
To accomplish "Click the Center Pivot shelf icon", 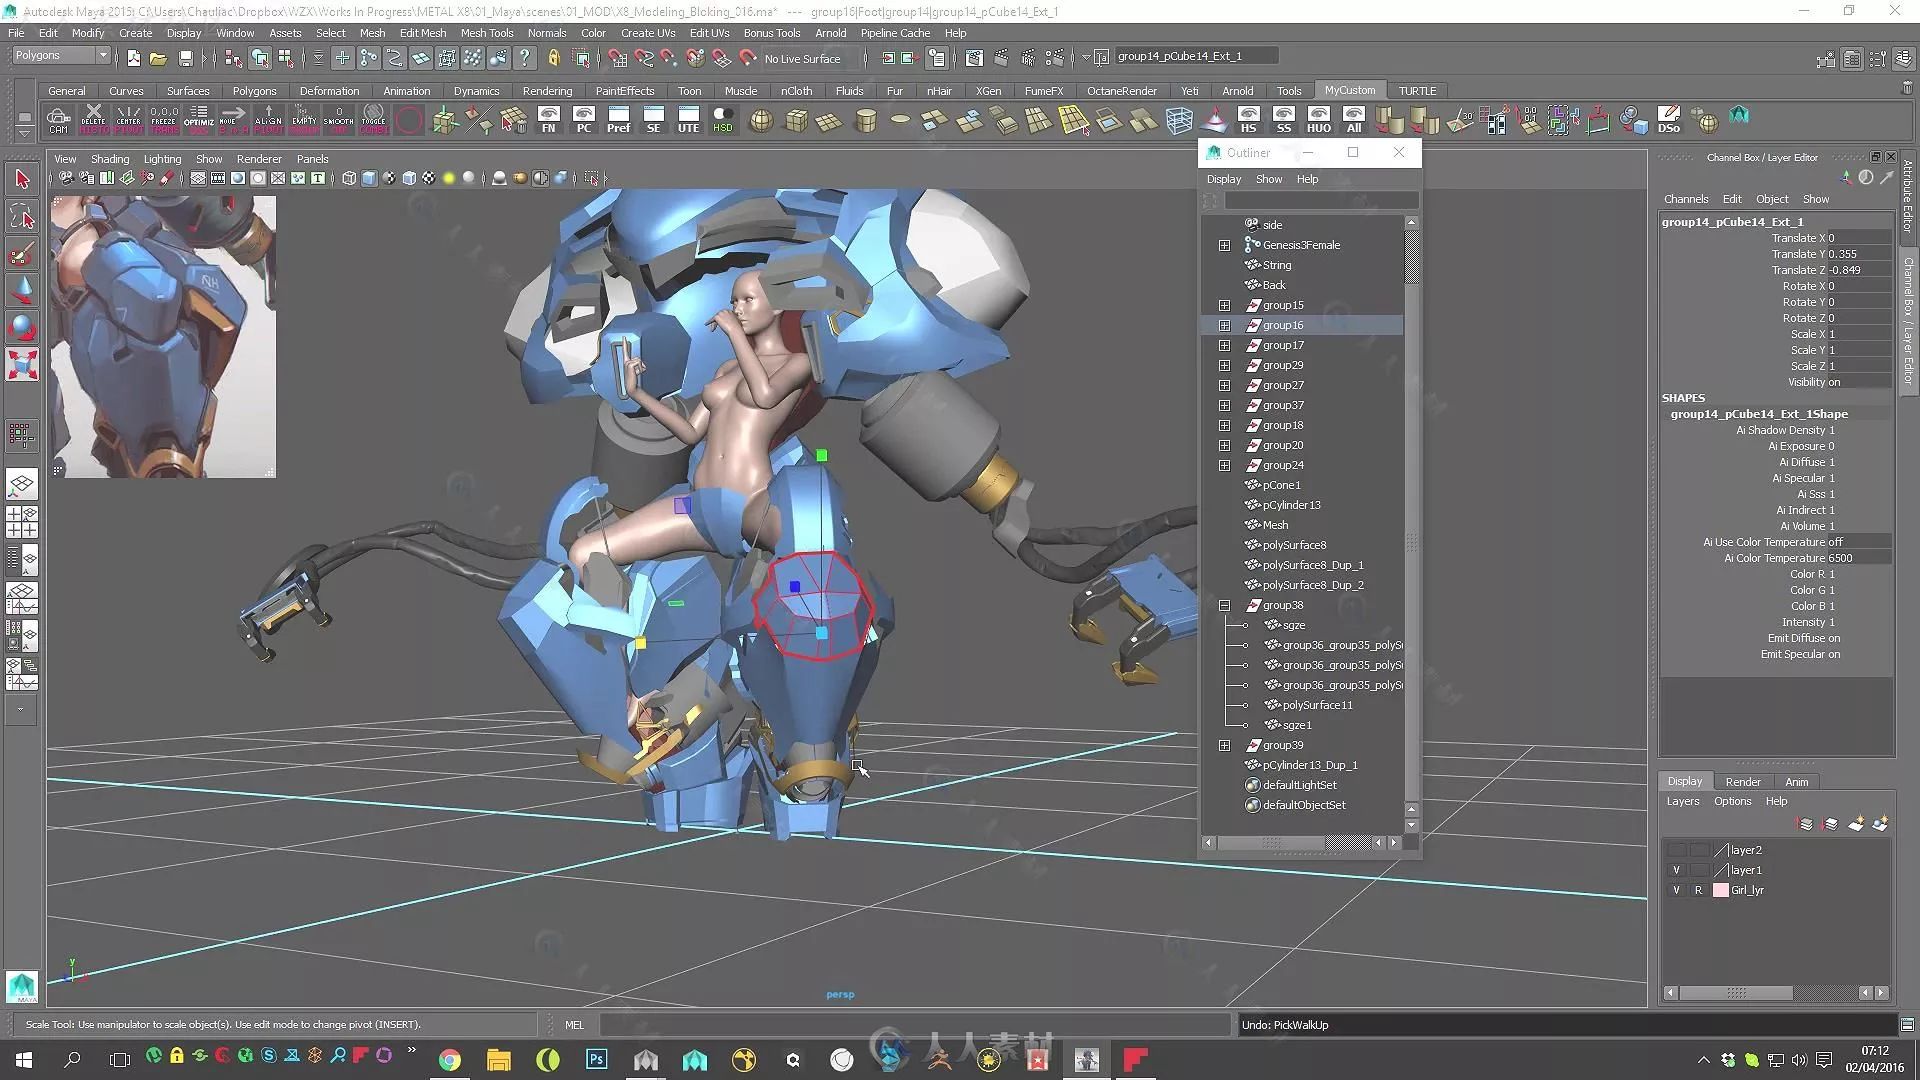I will pos(128,120).
